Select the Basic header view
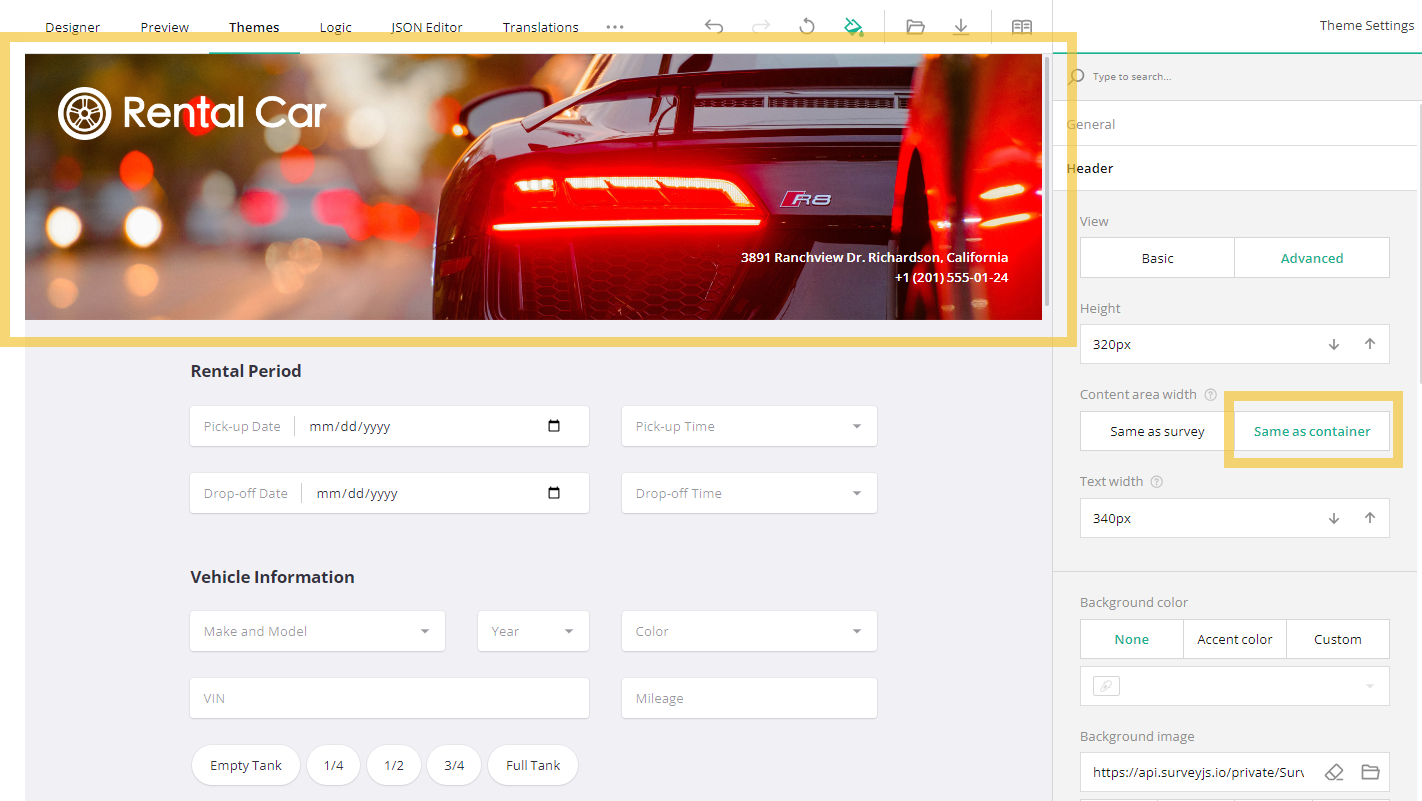This screenshot has height=801, width=1422. (1157, 258)
